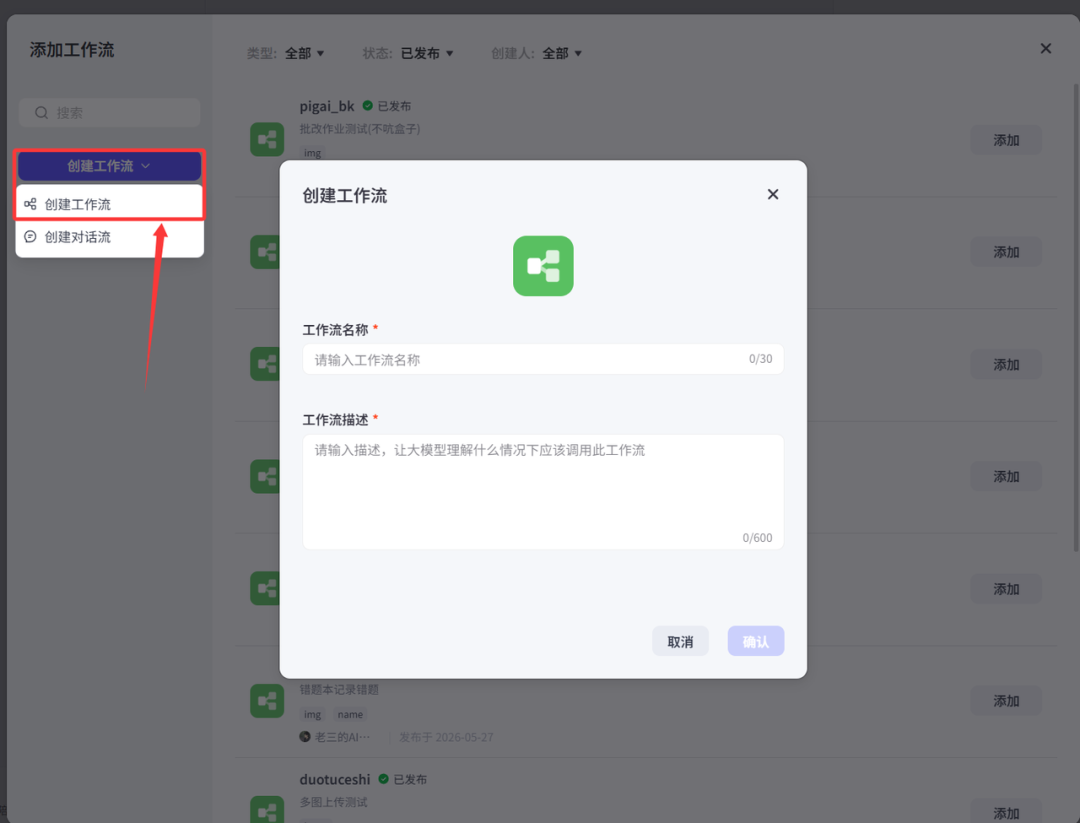1080x823 pixels.
Task: Close the 添加工作流 panel
Action: tap(1046, 48)
